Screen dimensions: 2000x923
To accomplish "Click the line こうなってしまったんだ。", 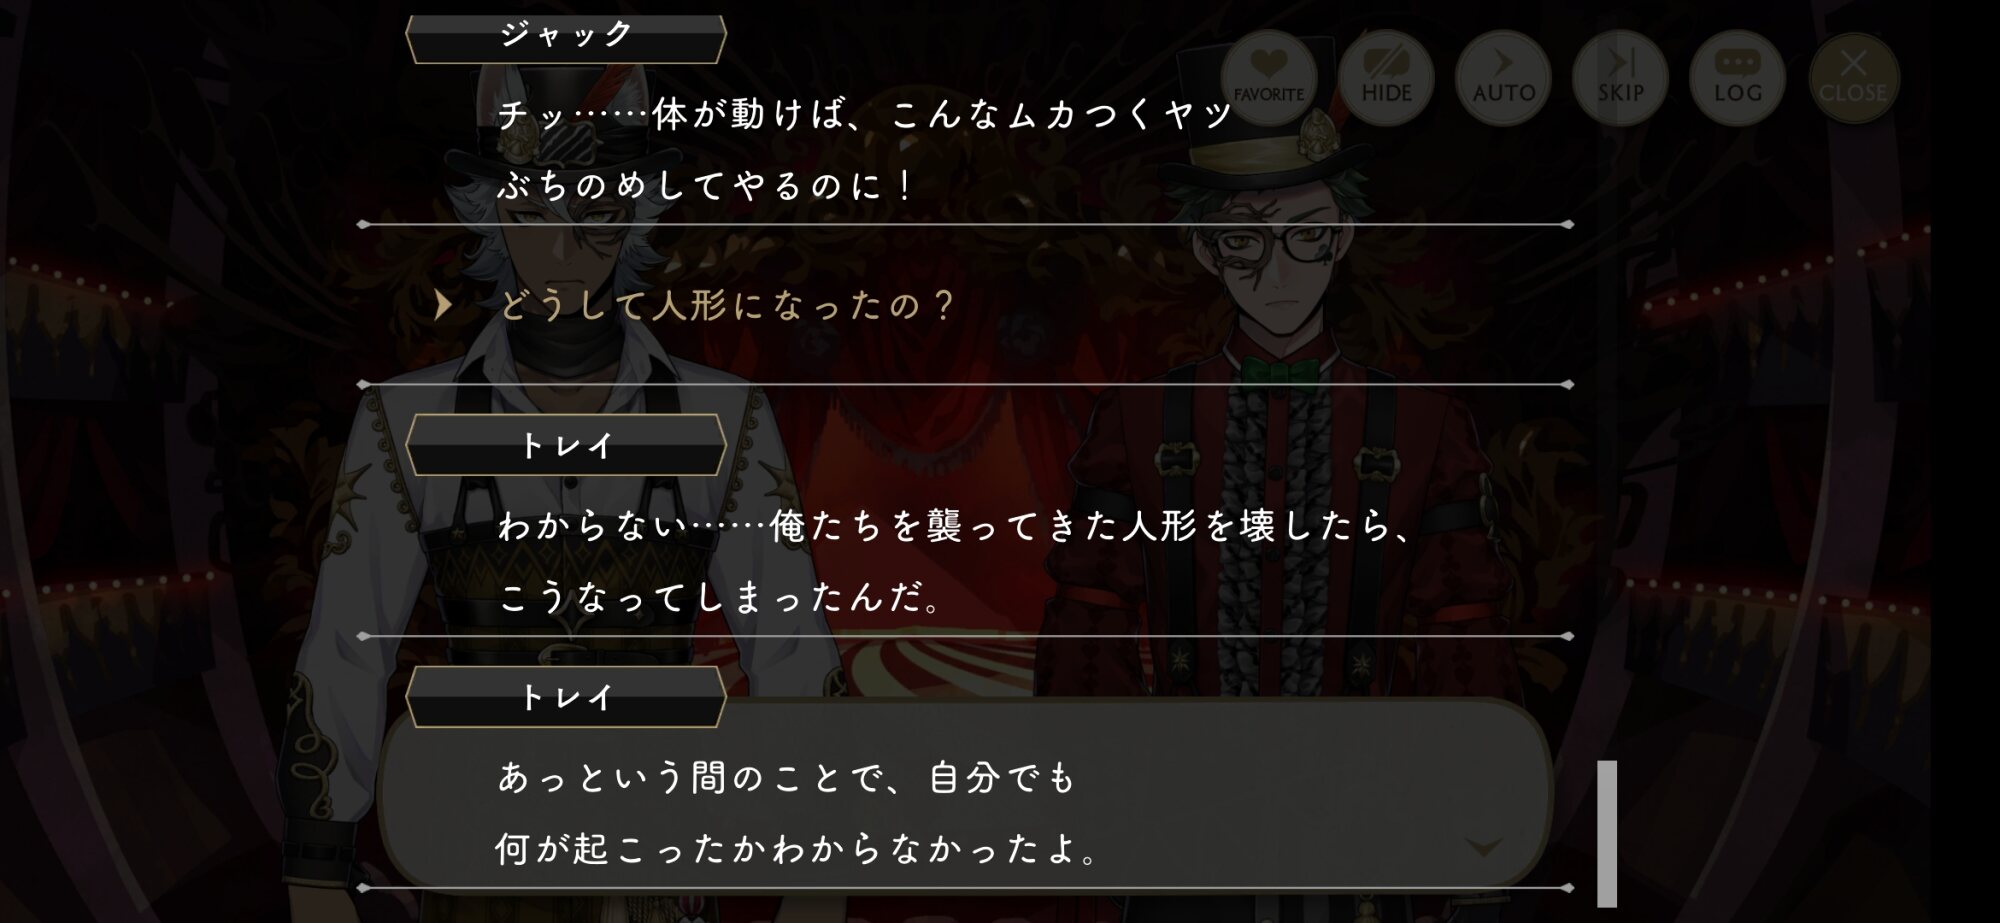I will click(720, 597).
